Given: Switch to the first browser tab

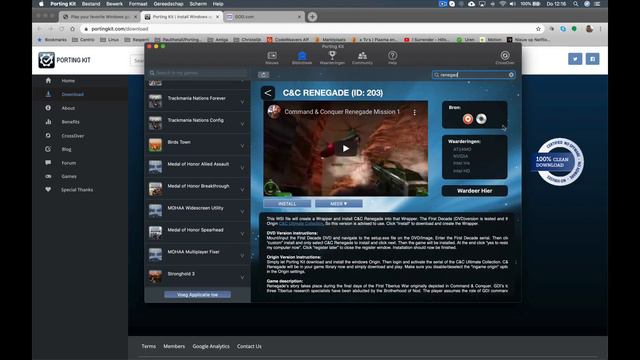Looking at the screenshot, I should point(99,17).
